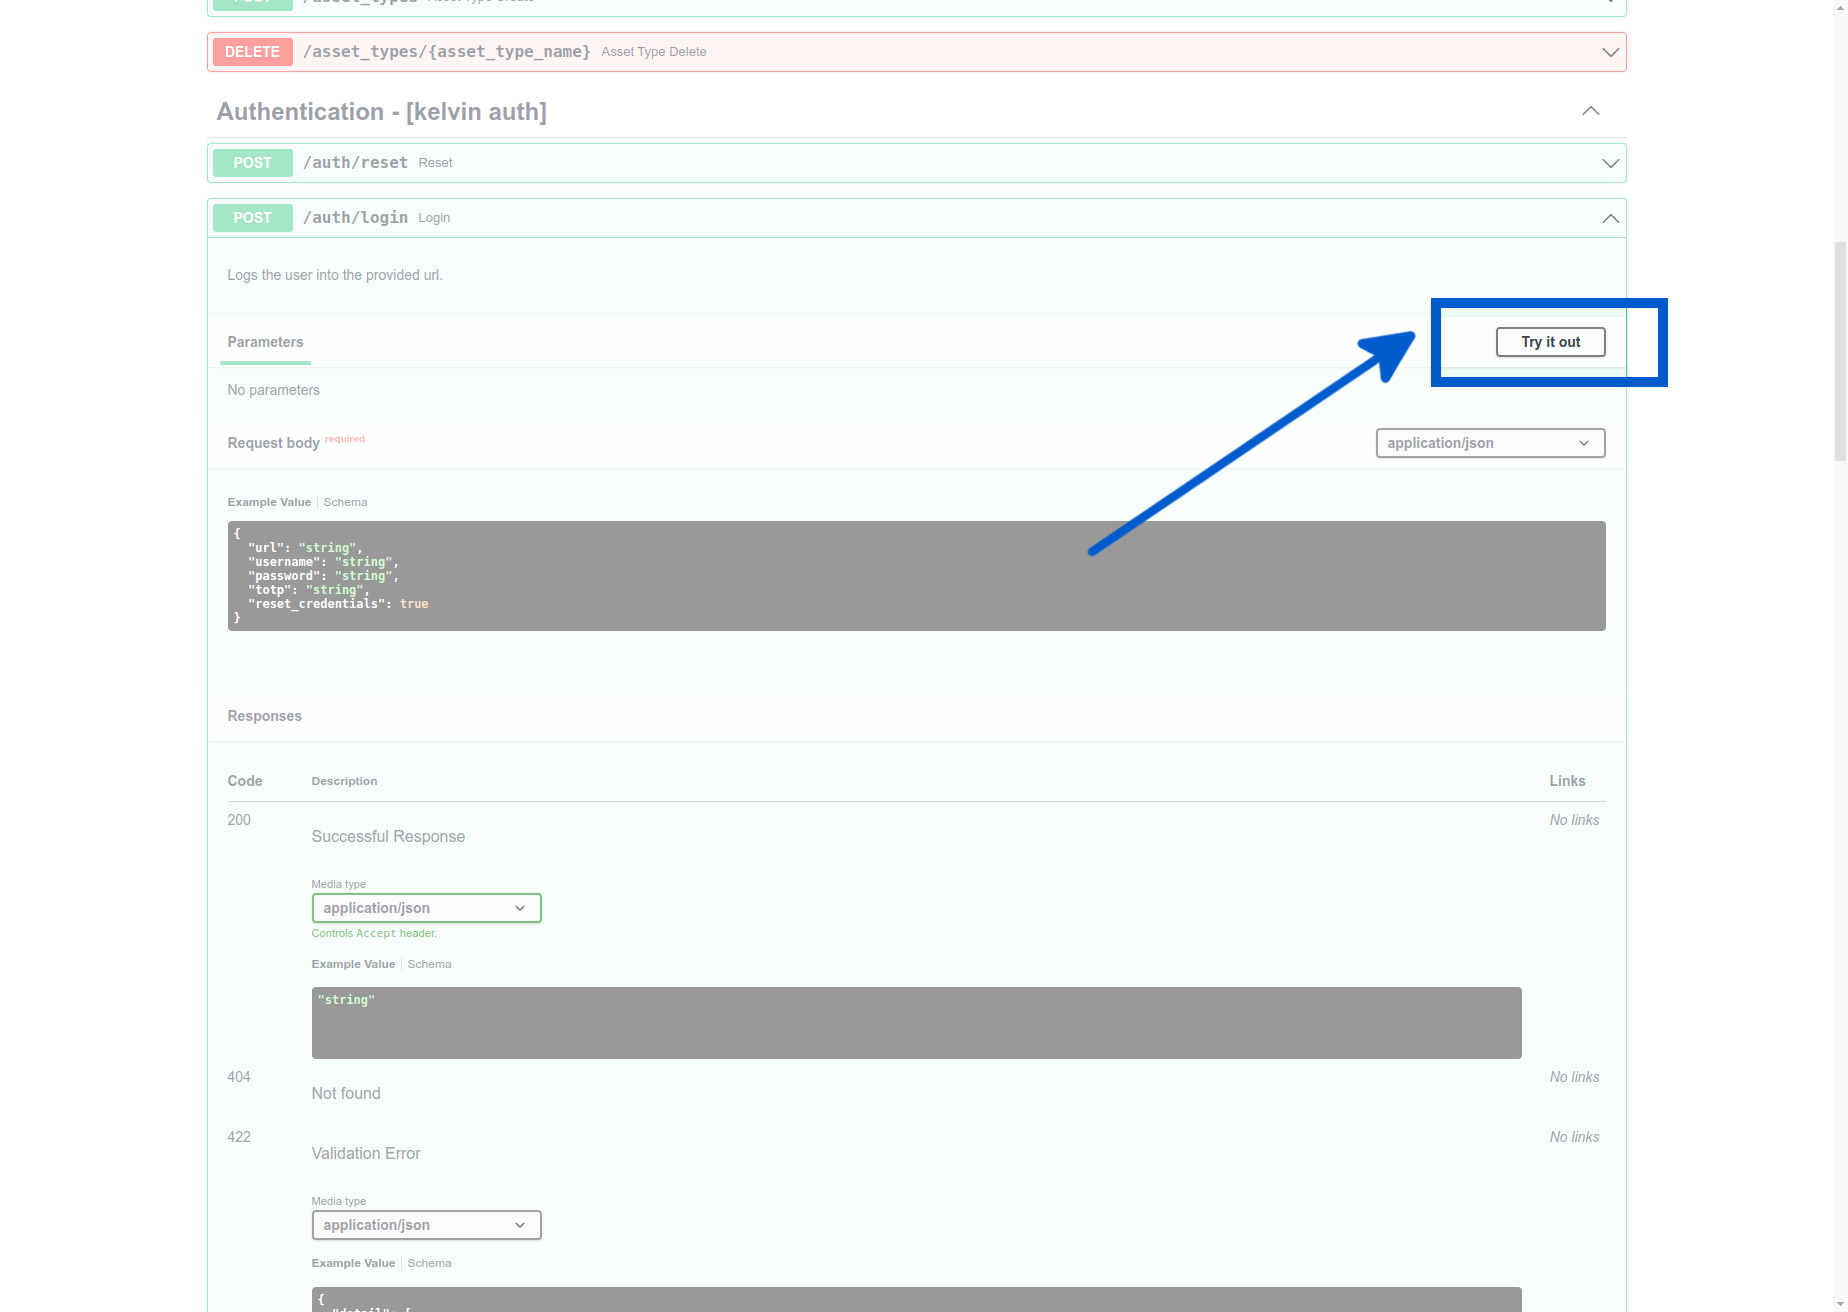The image size is (1848, 1312).
Task: Expand the POST /auth/reset operation
Action: click(1609, 162)
